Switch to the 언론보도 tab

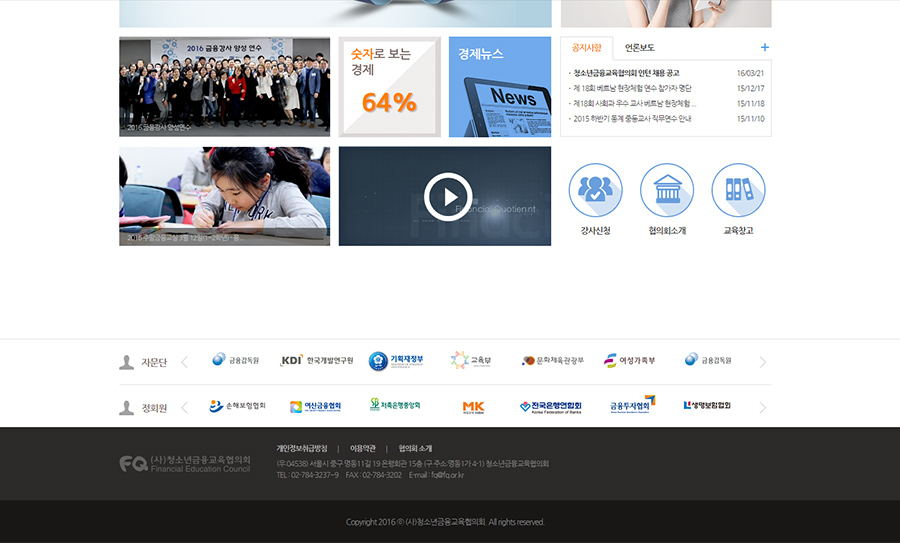coord(640,47)
